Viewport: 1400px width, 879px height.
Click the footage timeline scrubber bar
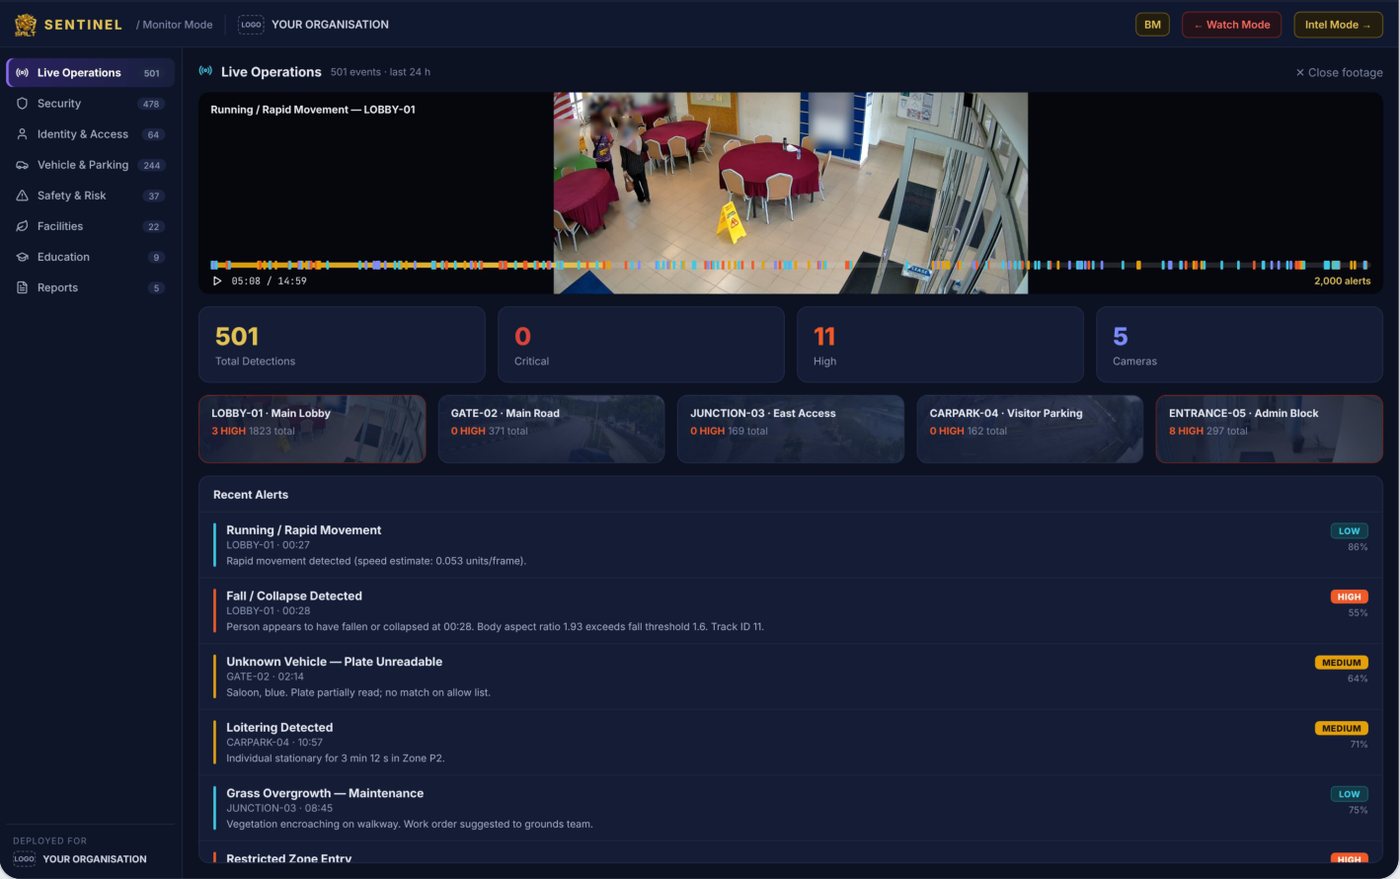[x=790, y=265]
